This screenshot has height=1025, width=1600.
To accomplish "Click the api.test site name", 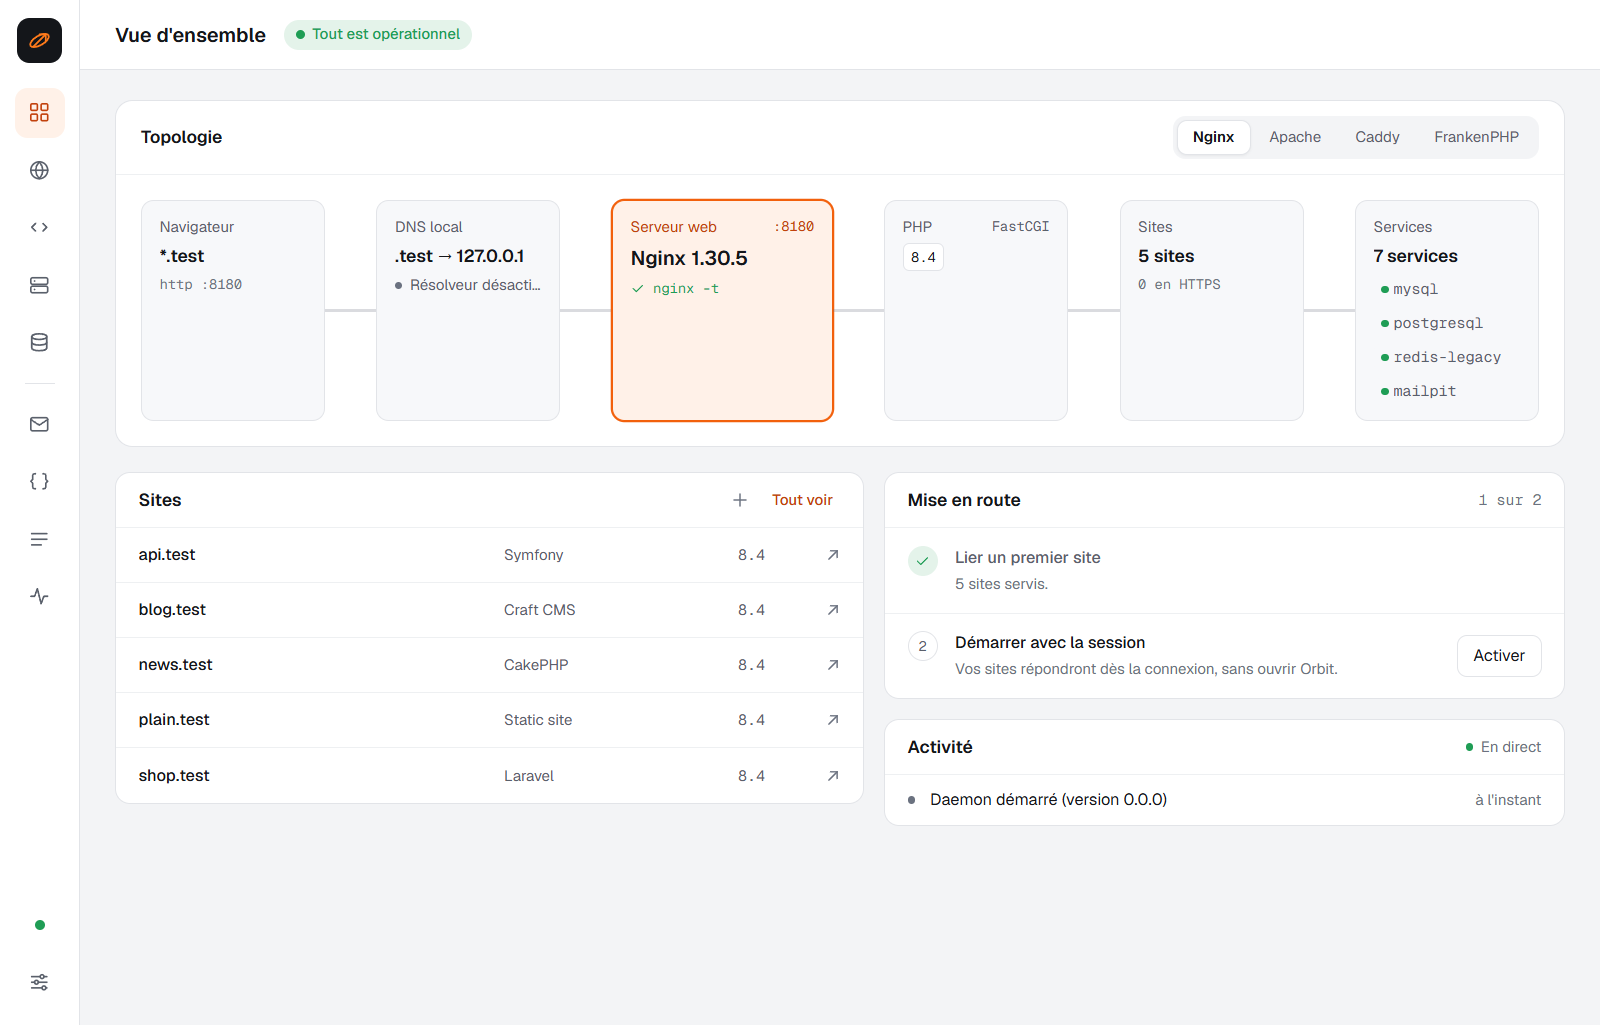I will click(x=167, y=555).
